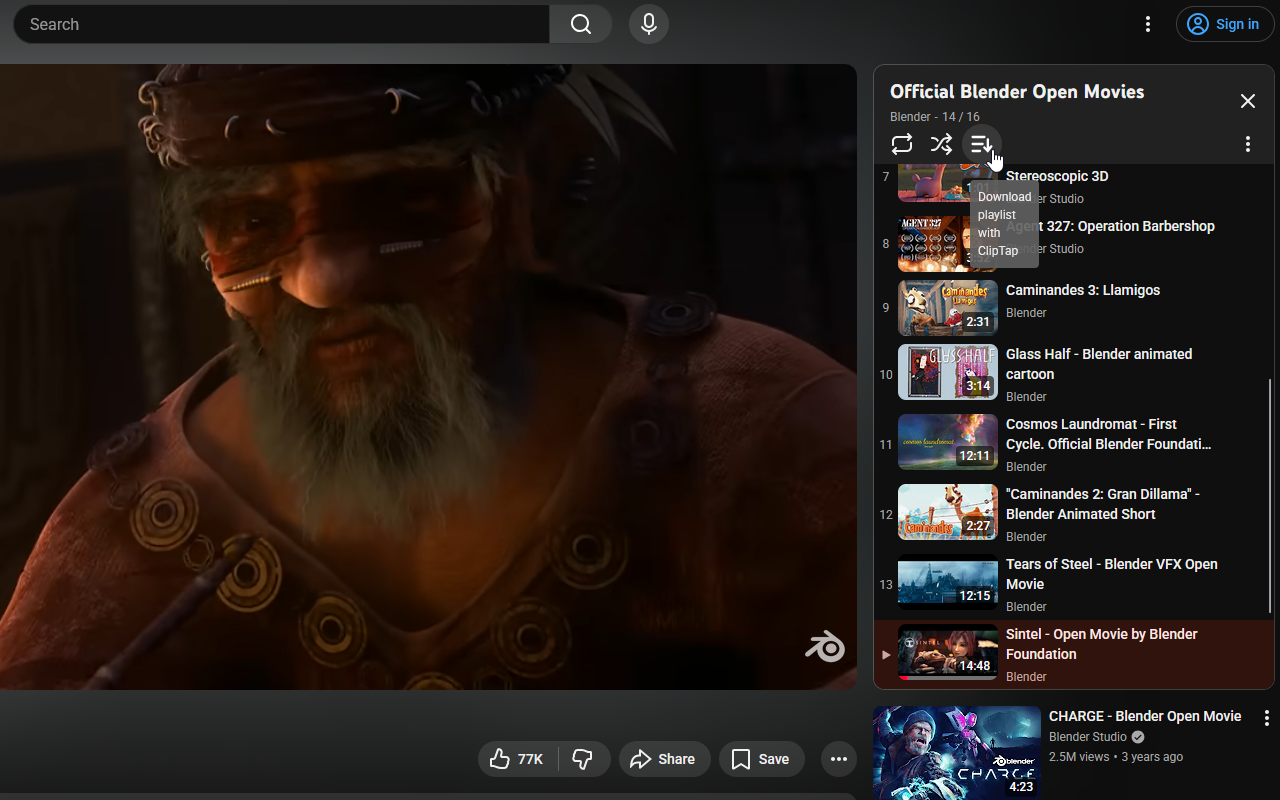Select the Stereoscopic 3D playlist entry
The image size is (1280, 800).
(x=1057, y=176)
